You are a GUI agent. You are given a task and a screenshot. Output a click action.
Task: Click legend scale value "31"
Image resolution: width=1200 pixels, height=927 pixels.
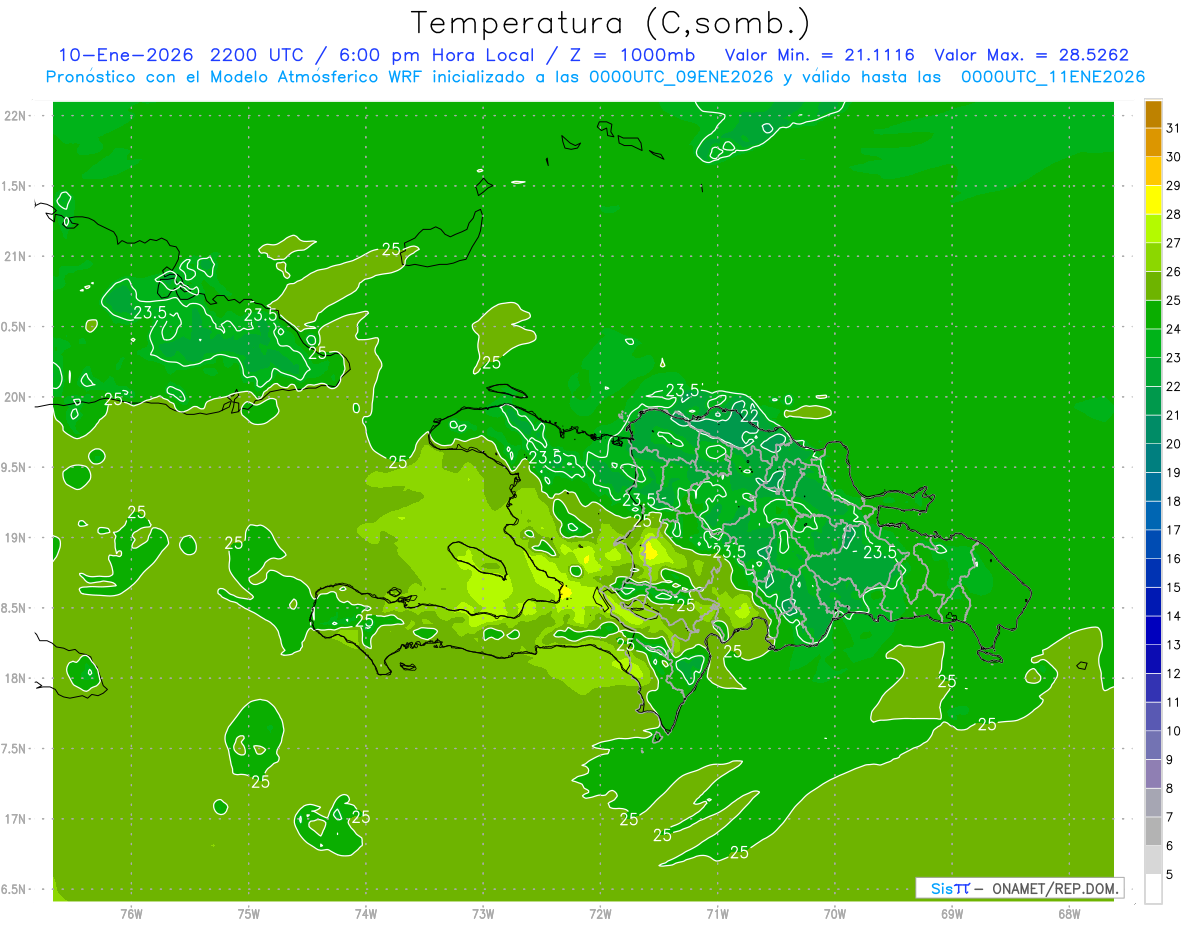[x=1174, y=128]
